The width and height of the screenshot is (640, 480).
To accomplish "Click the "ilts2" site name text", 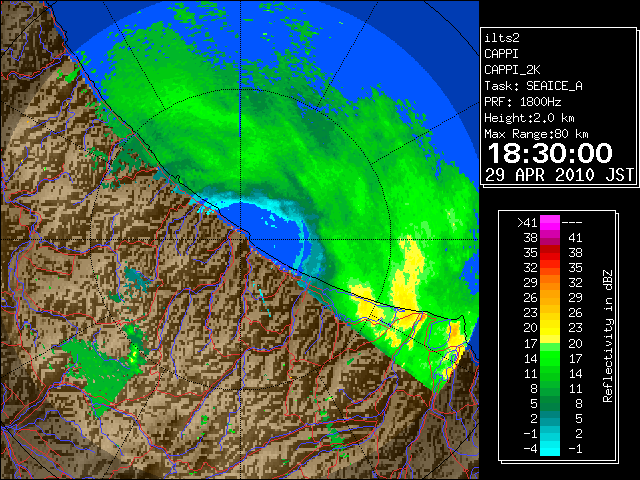I will pyautogui.click(x=502, y=38).
